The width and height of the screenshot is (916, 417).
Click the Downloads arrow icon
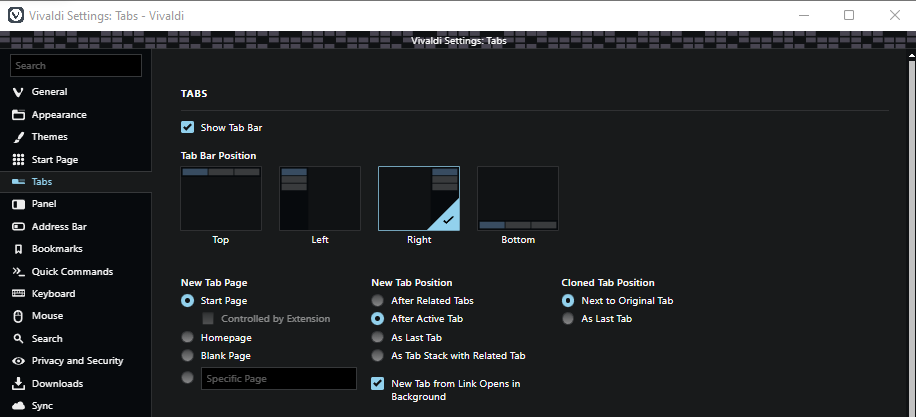(19, 384)
